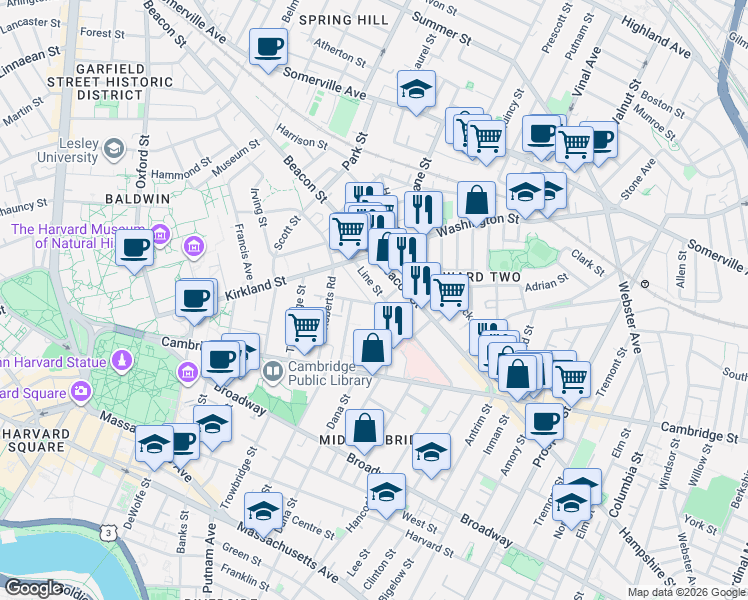Click the Putnam Ave street label
The height and width of the screenshot is (600, 748).
tap(209, 557)
